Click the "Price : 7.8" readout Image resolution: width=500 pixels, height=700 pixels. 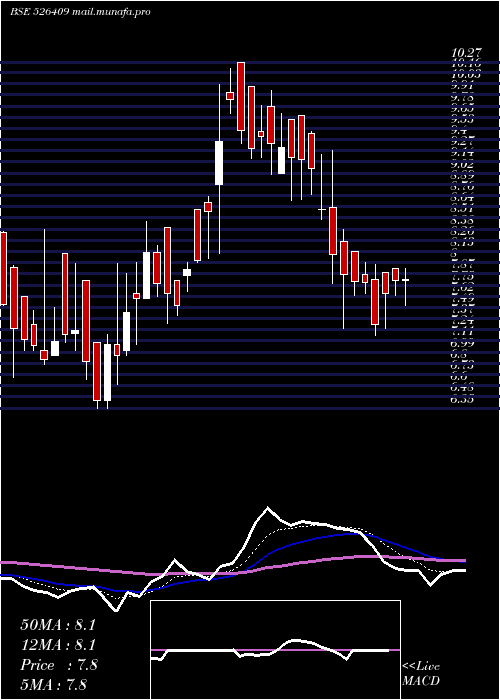[x=59, y=665]
